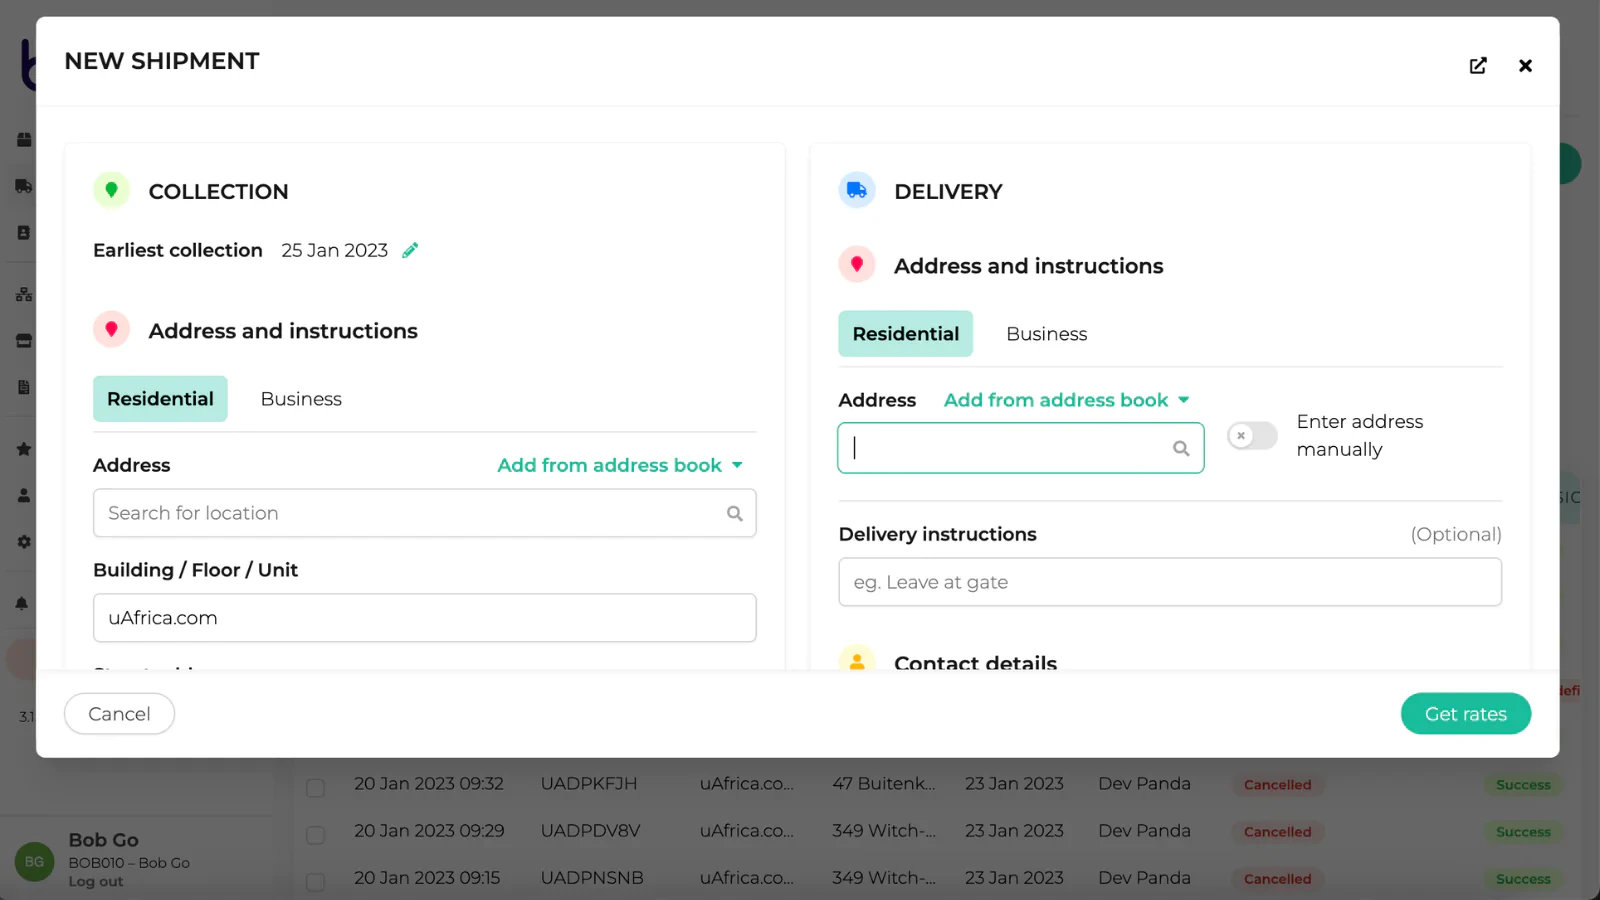The width and height of the screenshot is (1600, 900).
Task: Select Business tab under Delivery
Action: [1046, 334]
